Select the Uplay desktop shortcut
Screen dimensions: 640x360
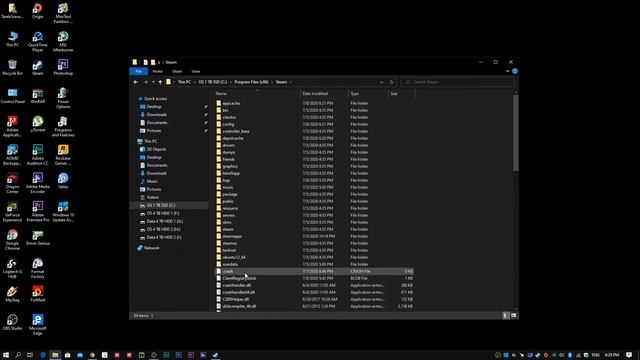click(63, 180)
